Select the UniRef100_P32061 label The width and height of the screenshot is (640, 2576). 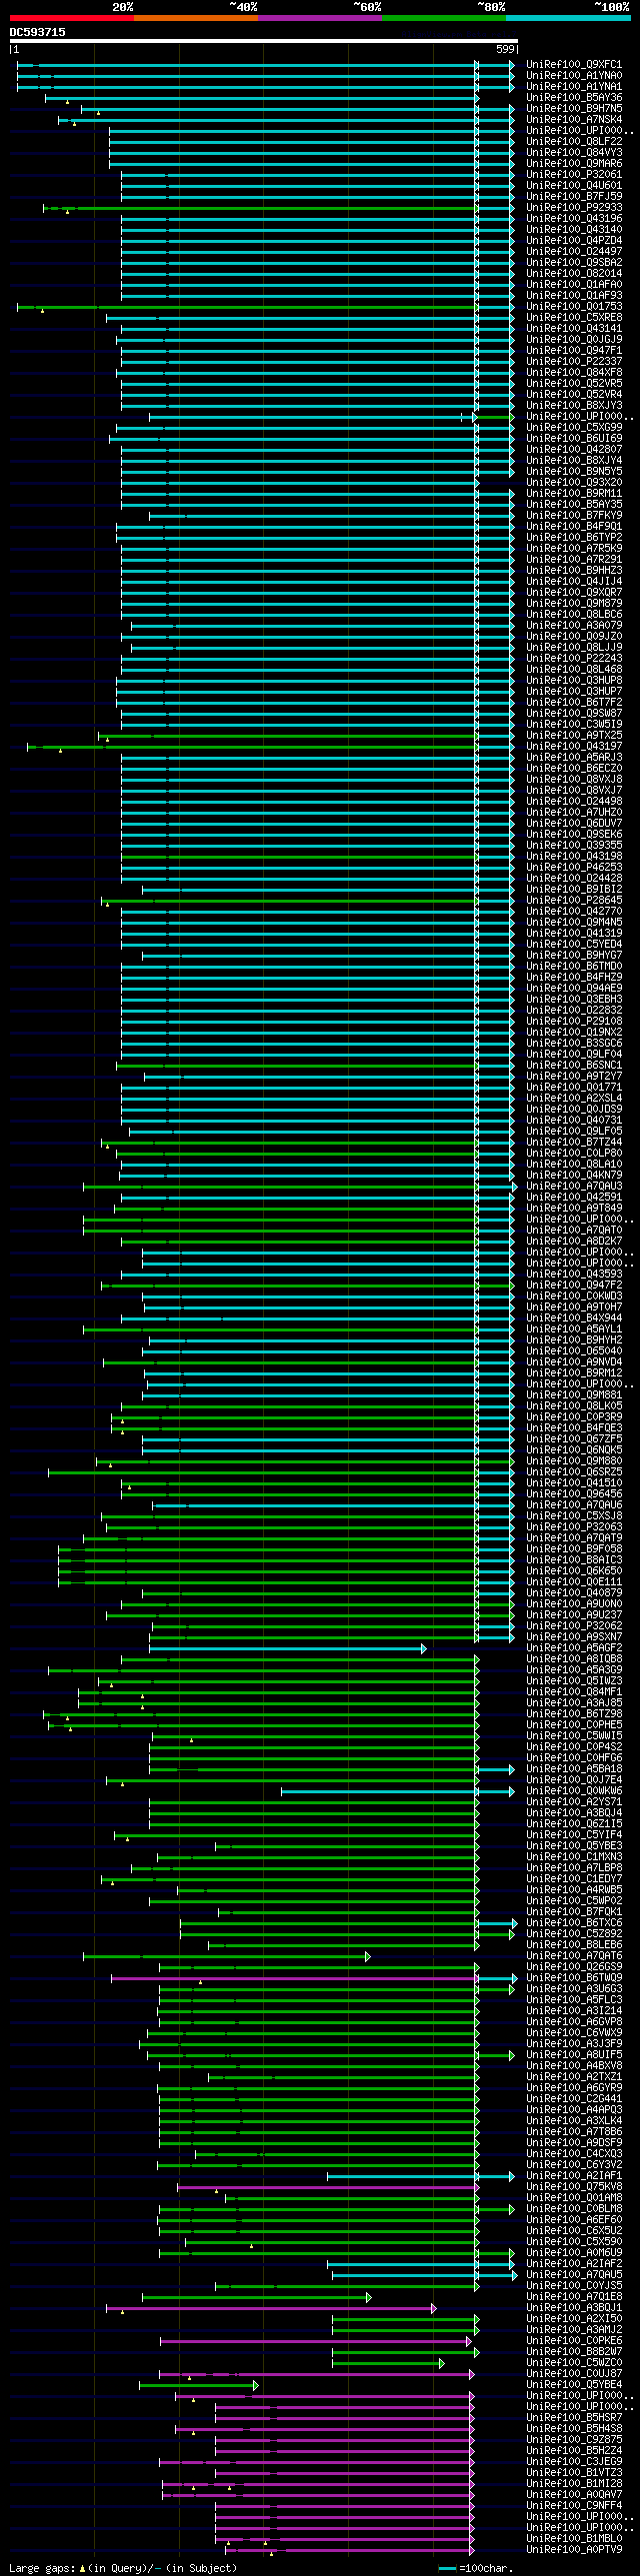[x=574, y=175]
